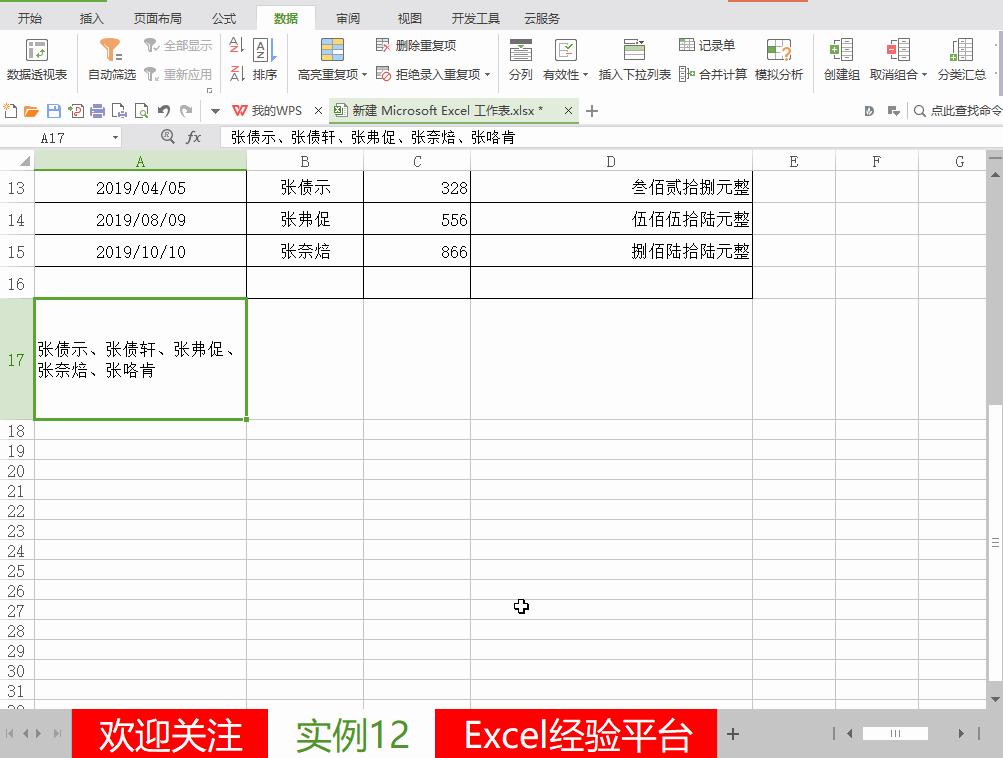Viewport: 1003px width, 758px height.
Task: Open the 数据透视表 pivot table tool
Action: tap(37, 58)
